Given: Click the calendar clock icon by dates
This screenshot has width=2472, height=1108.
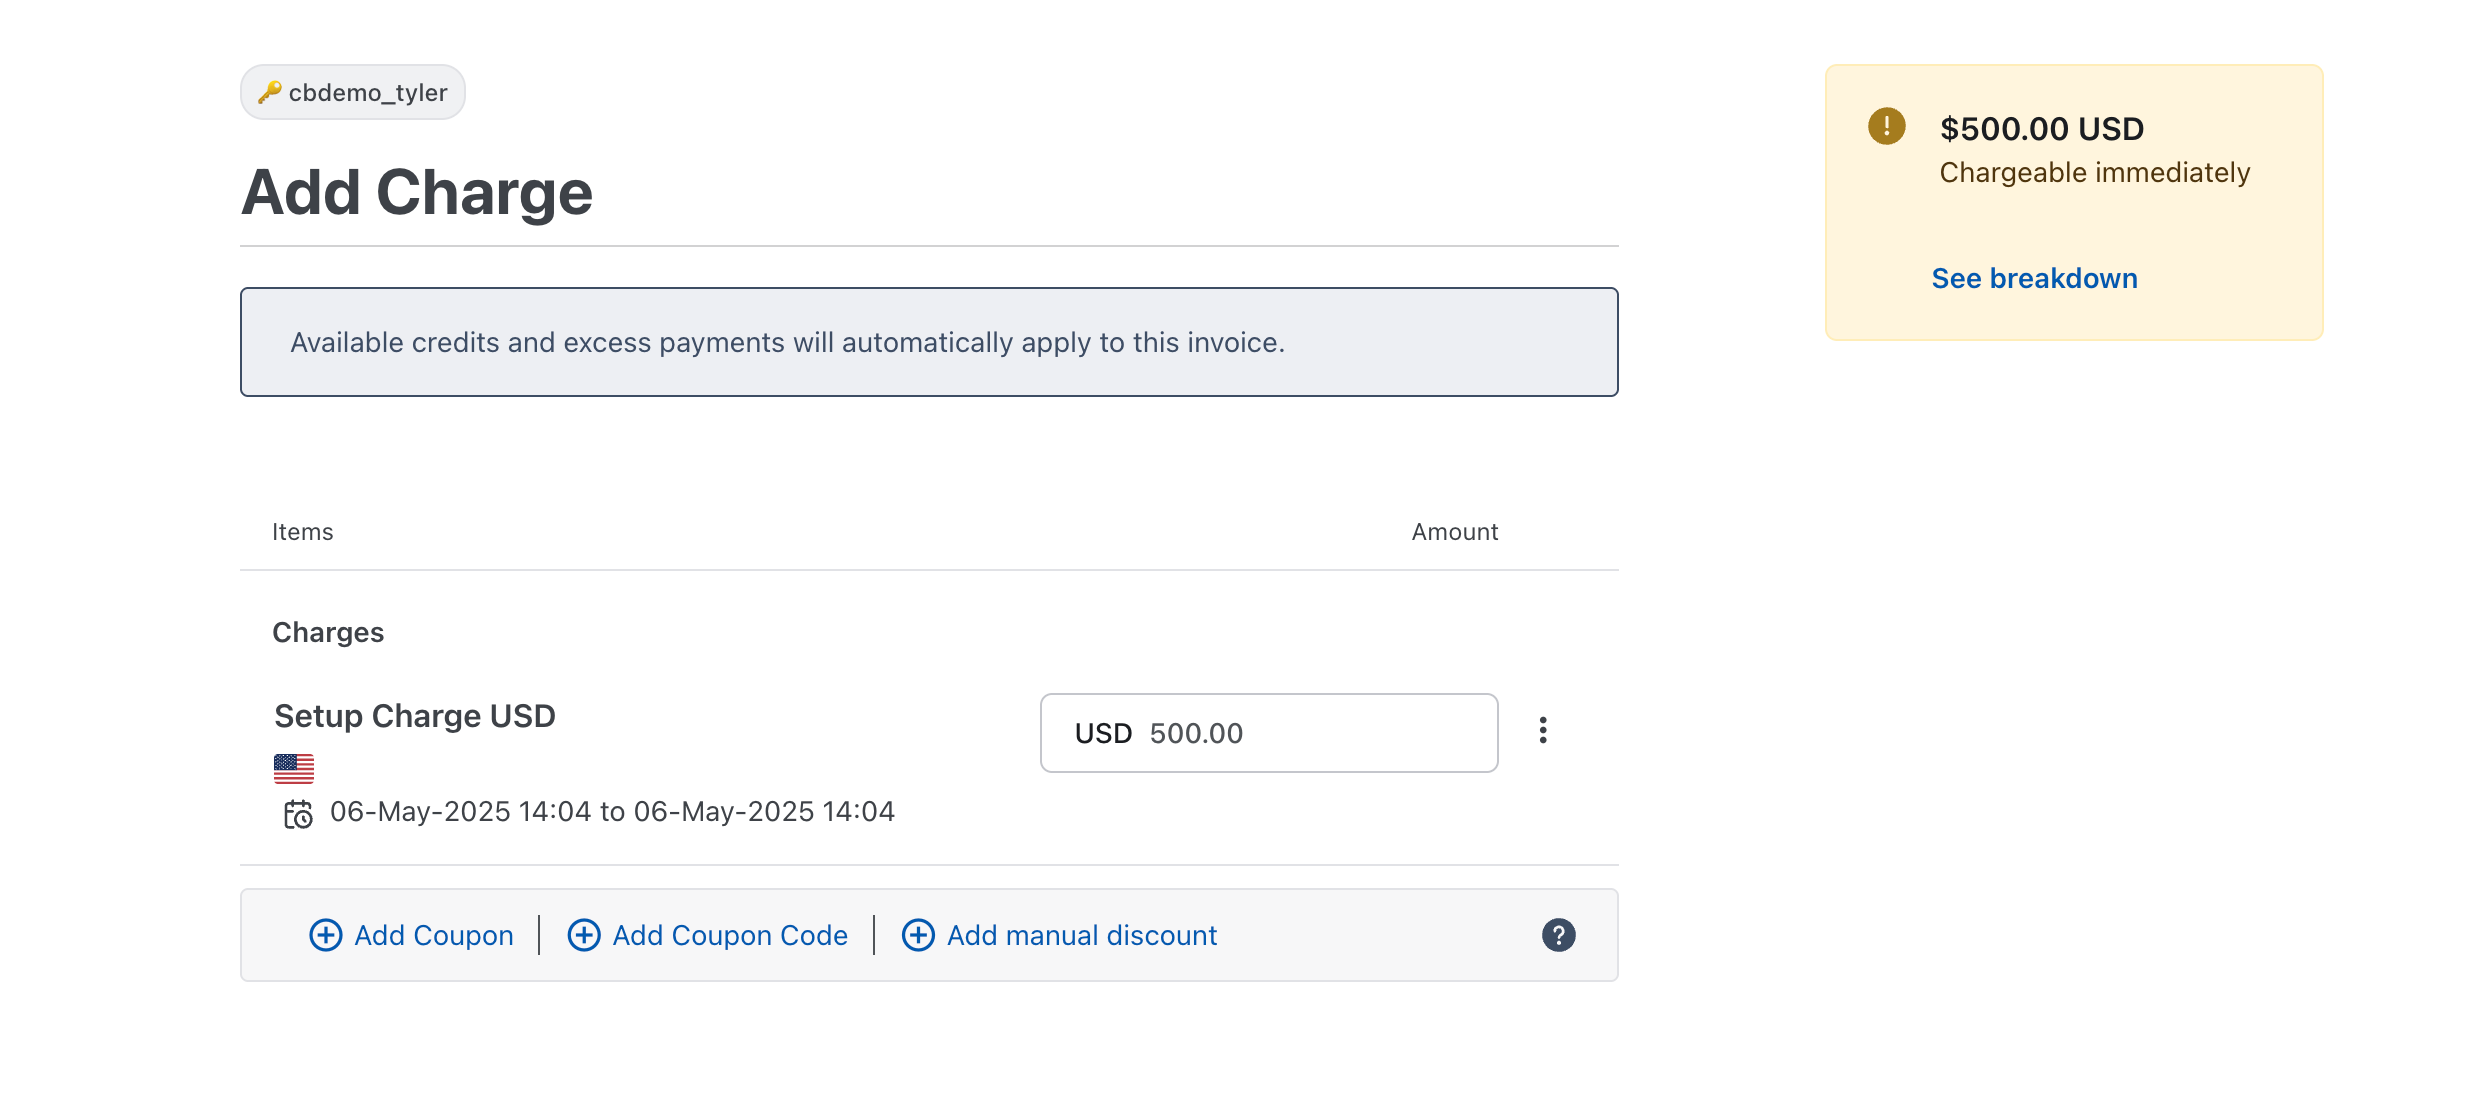Looking at the screenshot, I should point(298,814).
